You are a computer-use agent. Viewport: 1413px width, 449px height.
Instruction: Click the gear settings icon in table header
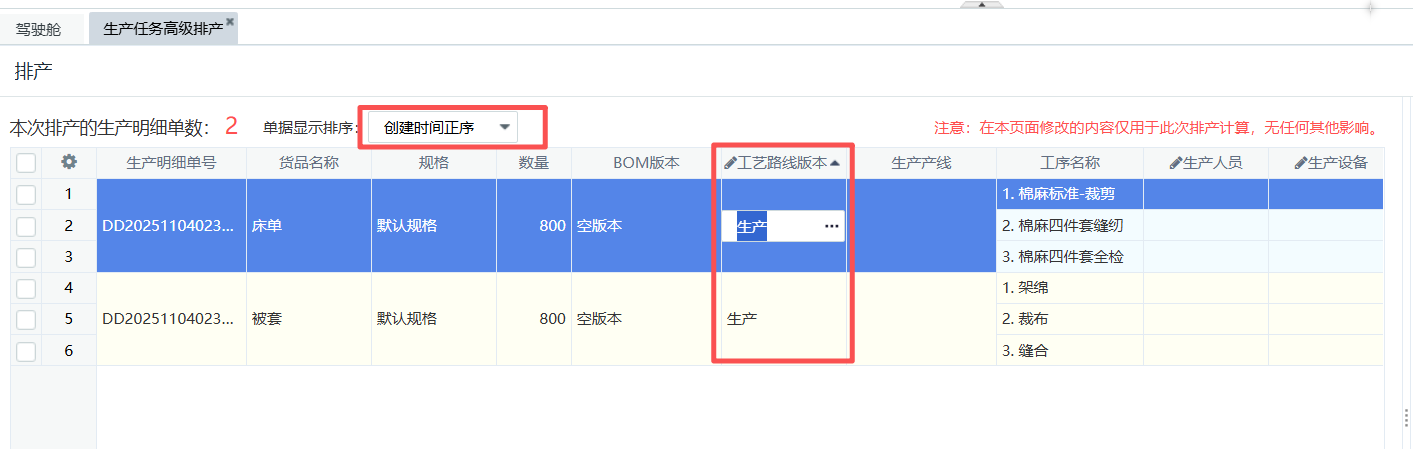coord(69,162)
